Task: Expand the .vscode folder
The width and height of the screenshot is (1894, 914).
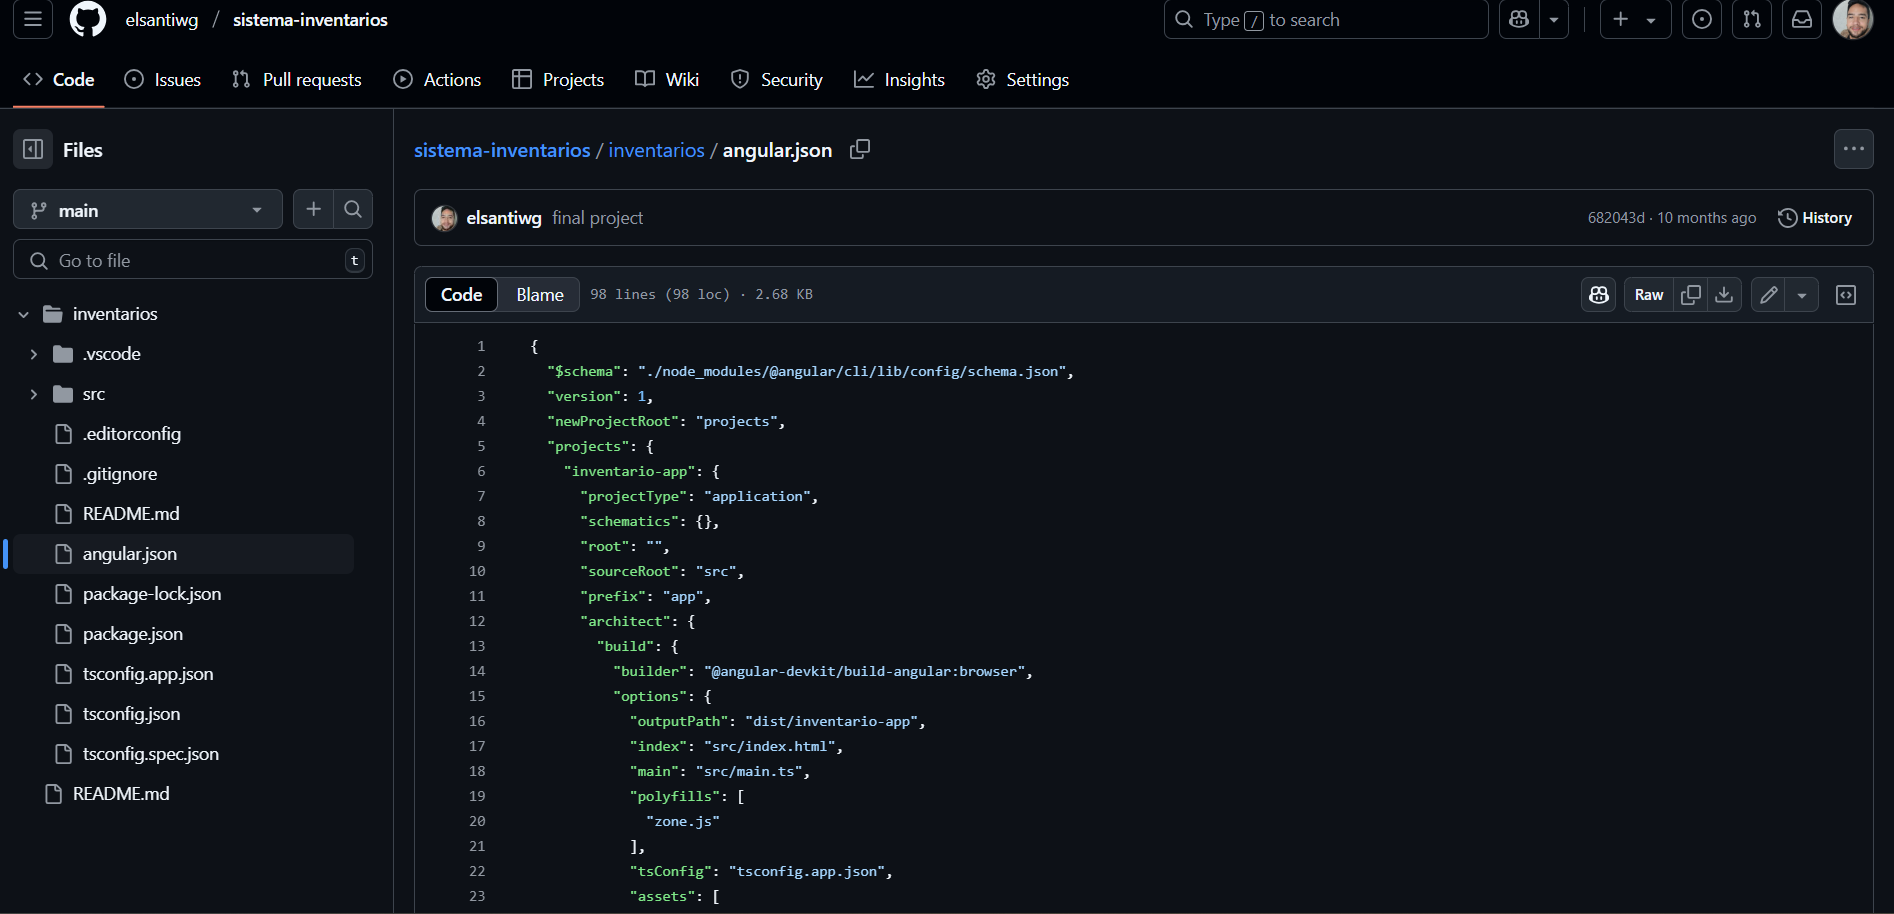Action: [33, 354]
